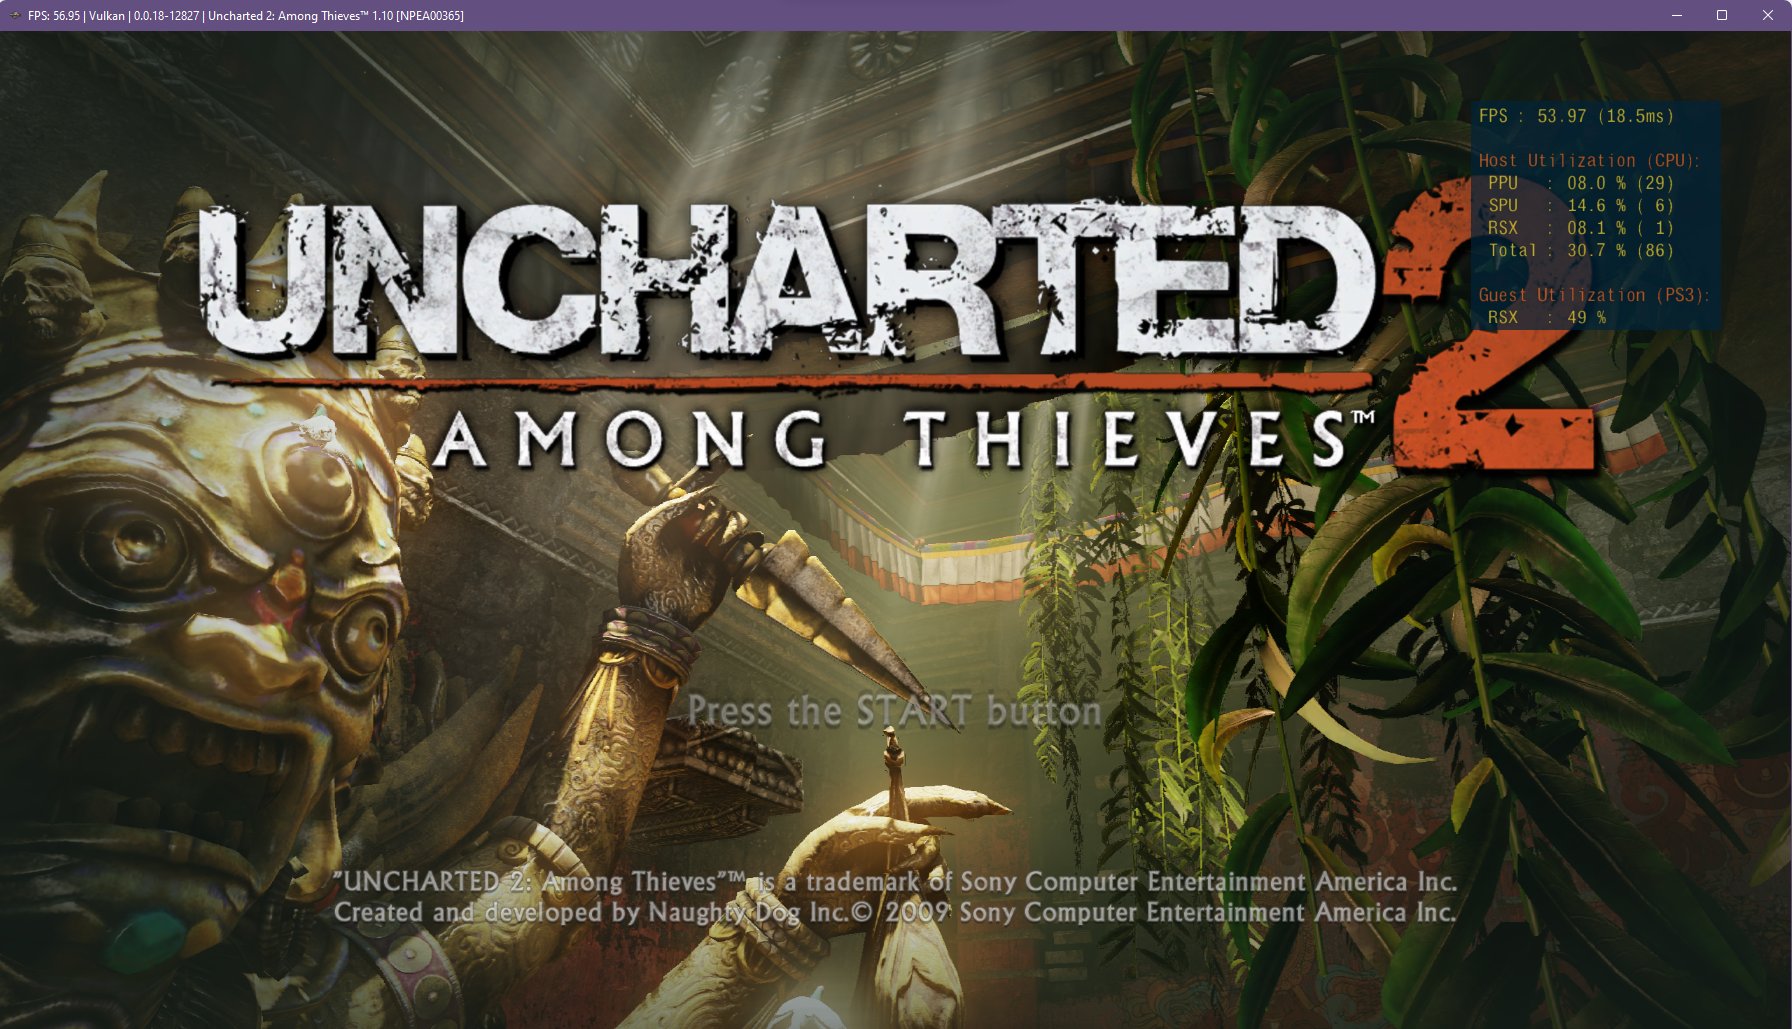Screen dimensions: 1792x1029
Task: Click the Naughty Dog Inc. copyright line
Action: [x=895, y=912]
